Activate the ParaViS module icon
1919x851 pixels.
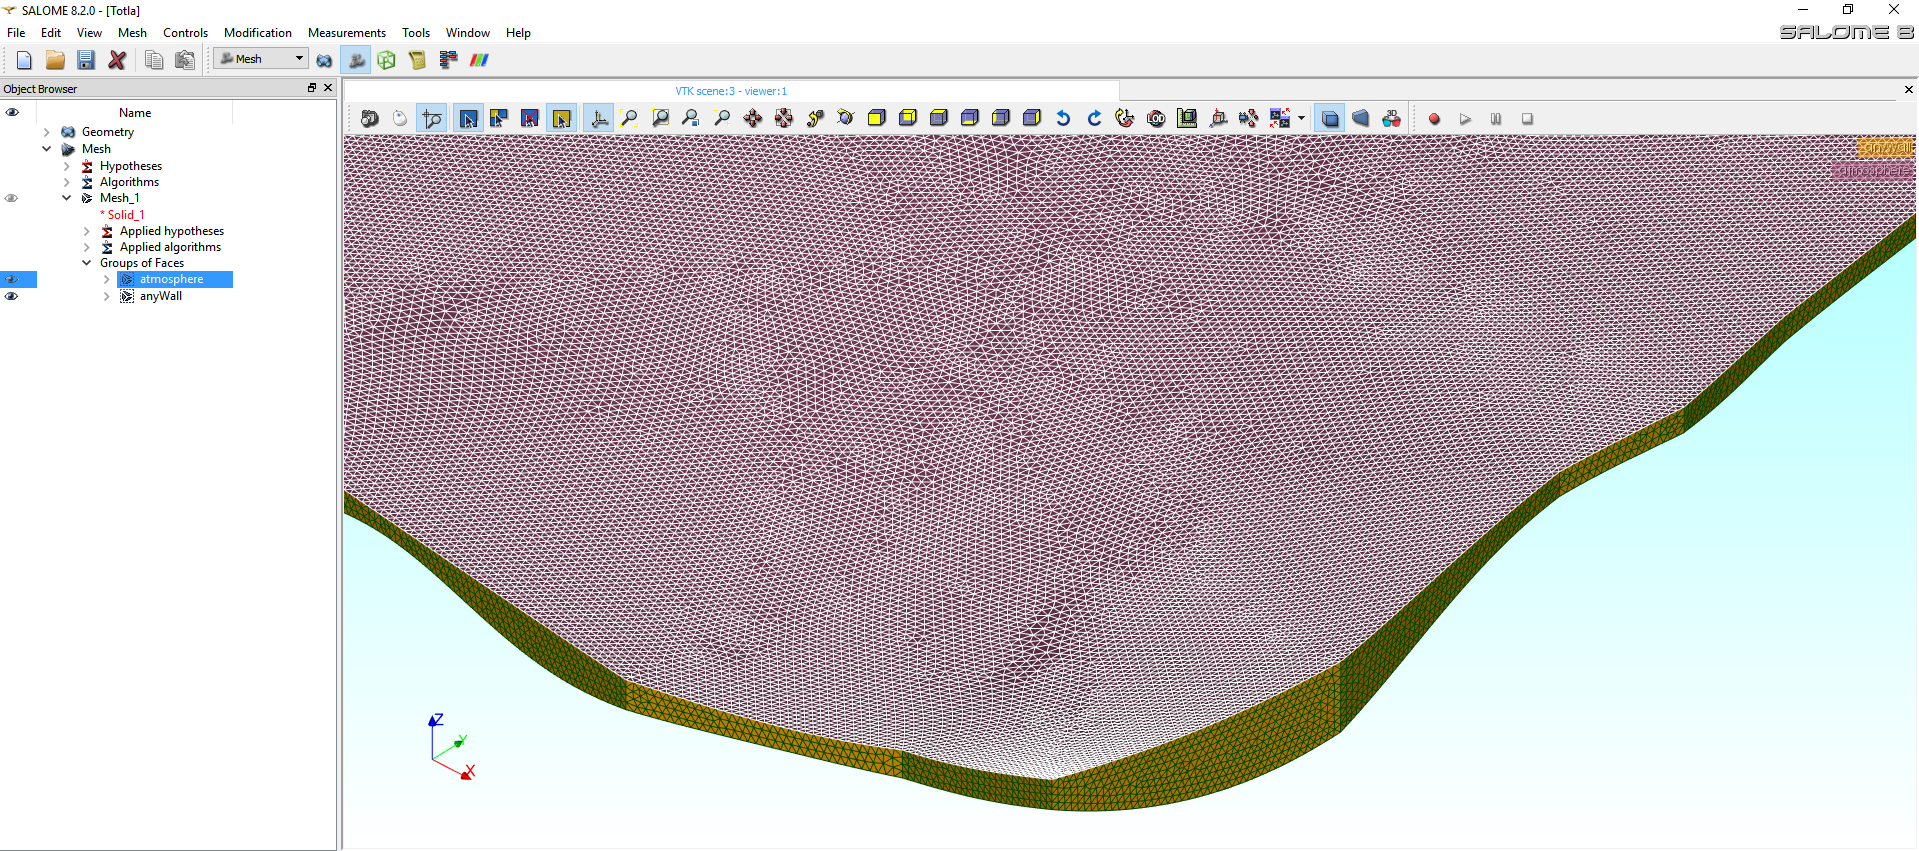pyautogui.click(x=479, y=60)
